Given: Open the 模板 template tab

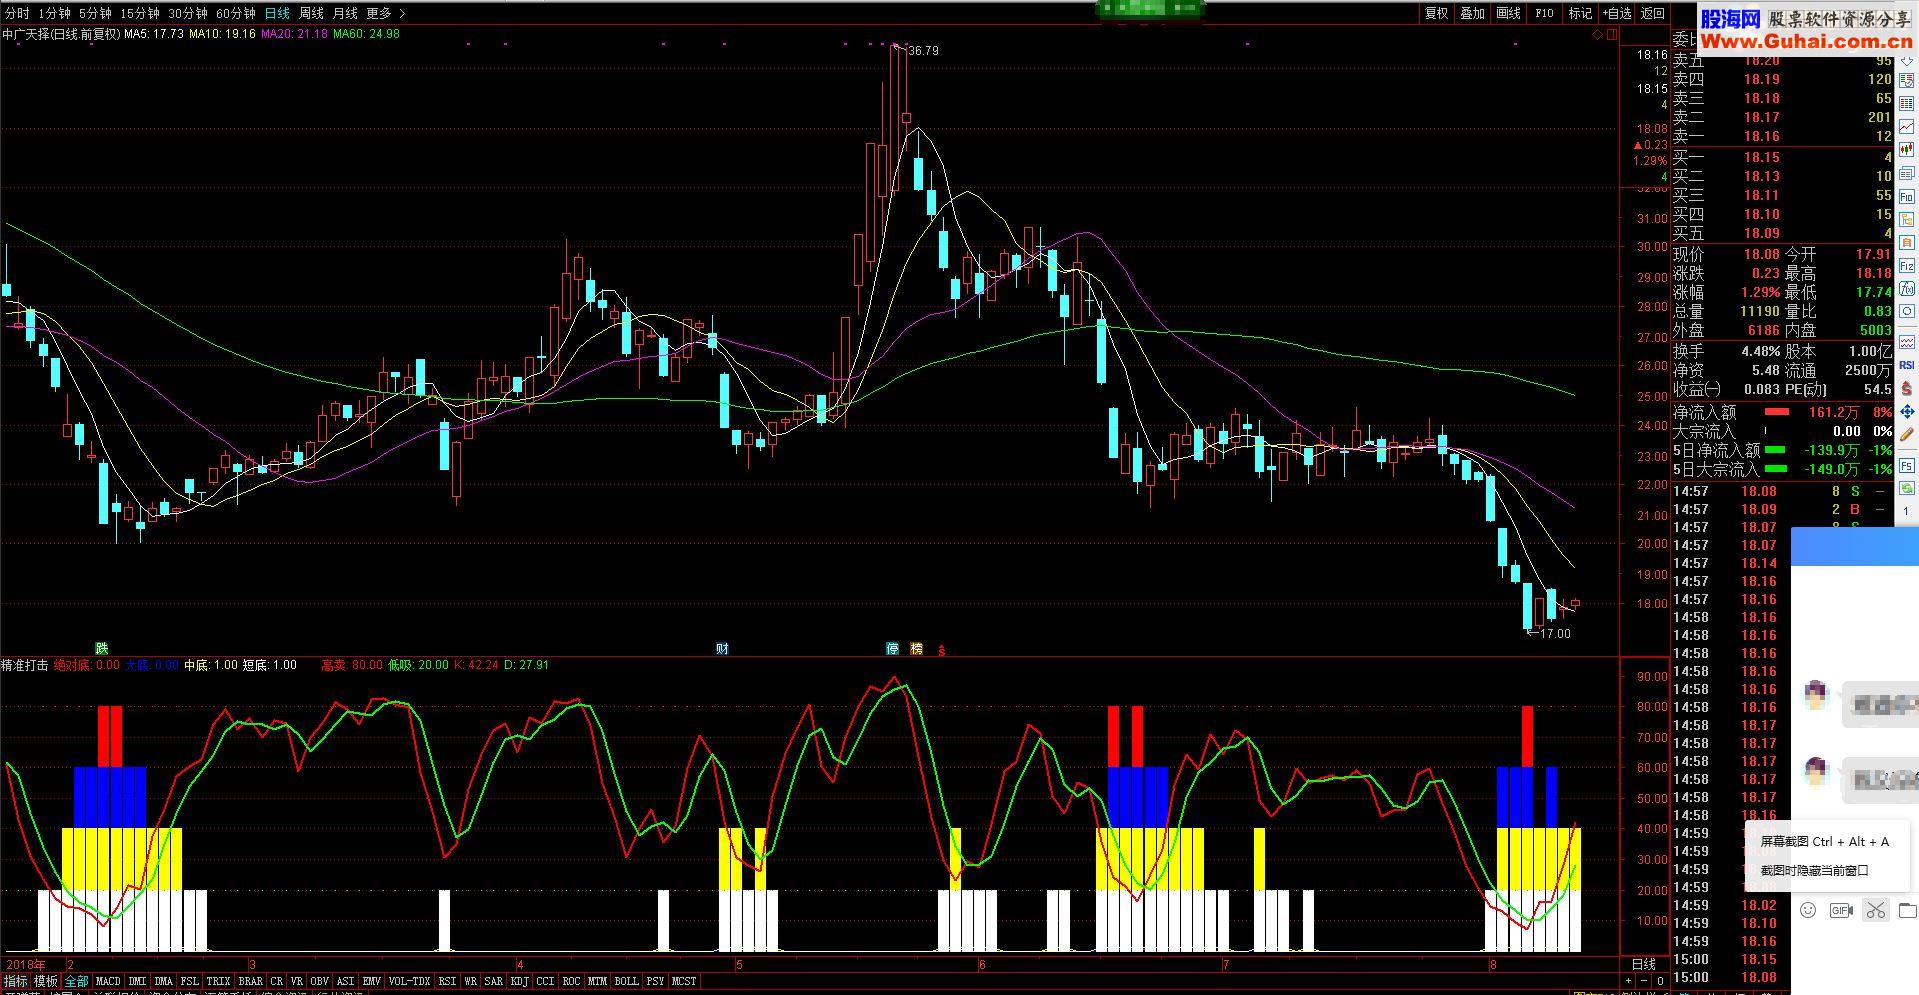Looking at the screenshot, I should point(46,982).
